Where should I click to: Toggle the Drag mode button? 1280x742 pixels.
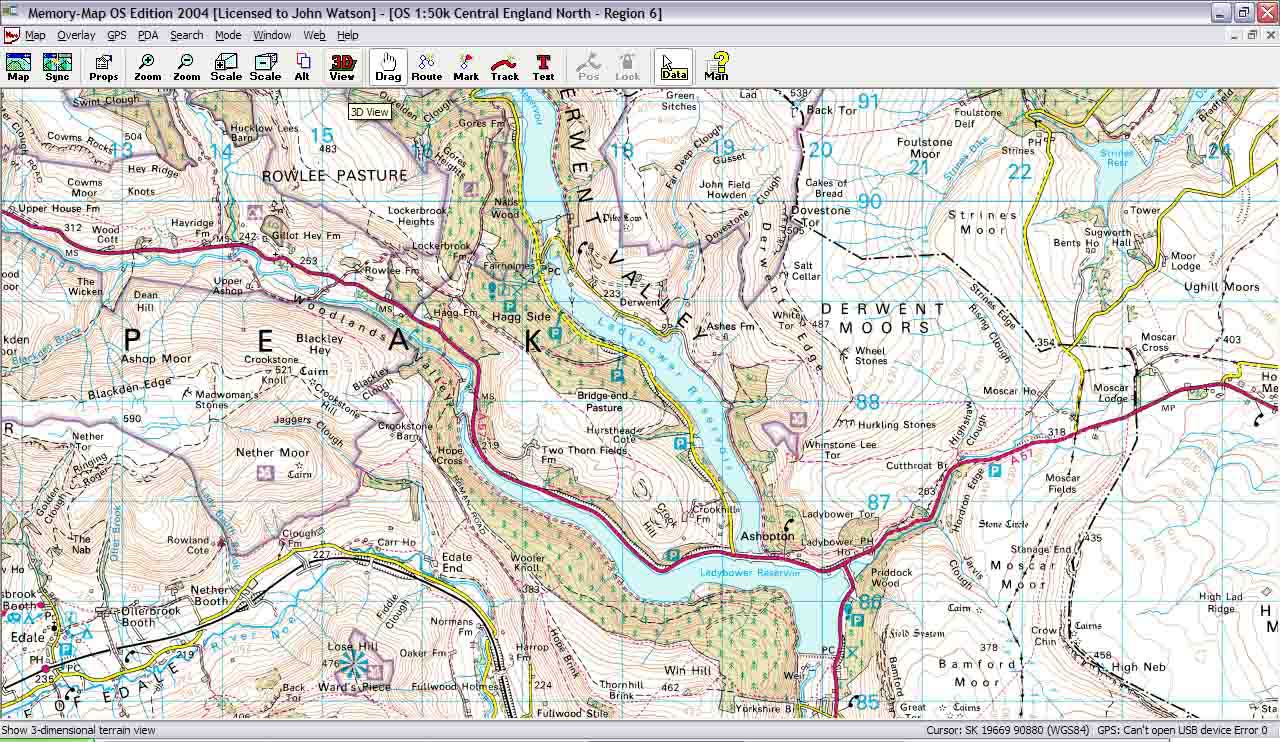coord(388,67)
